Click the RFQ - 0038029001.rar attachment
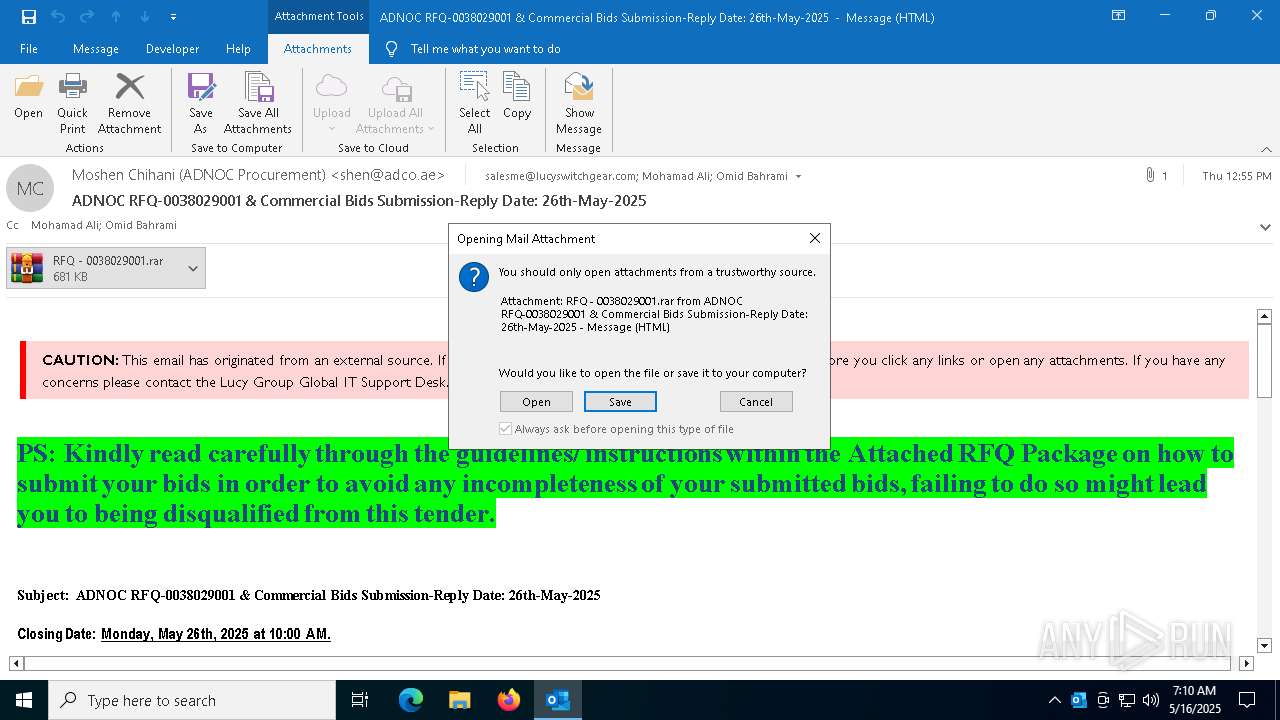The height and width of the screenshot is (720, 1280). [x=94, y=268]
